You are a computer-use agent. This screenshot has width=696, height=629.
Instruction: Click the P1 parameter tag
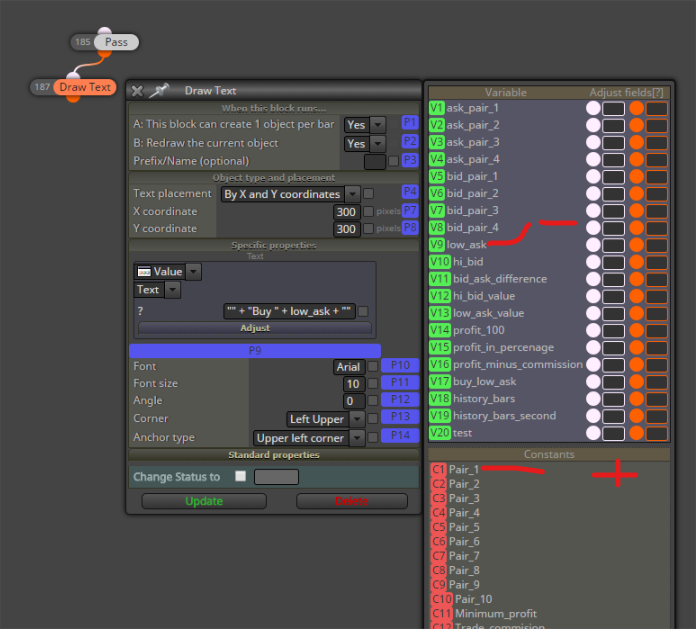(410, 123)
